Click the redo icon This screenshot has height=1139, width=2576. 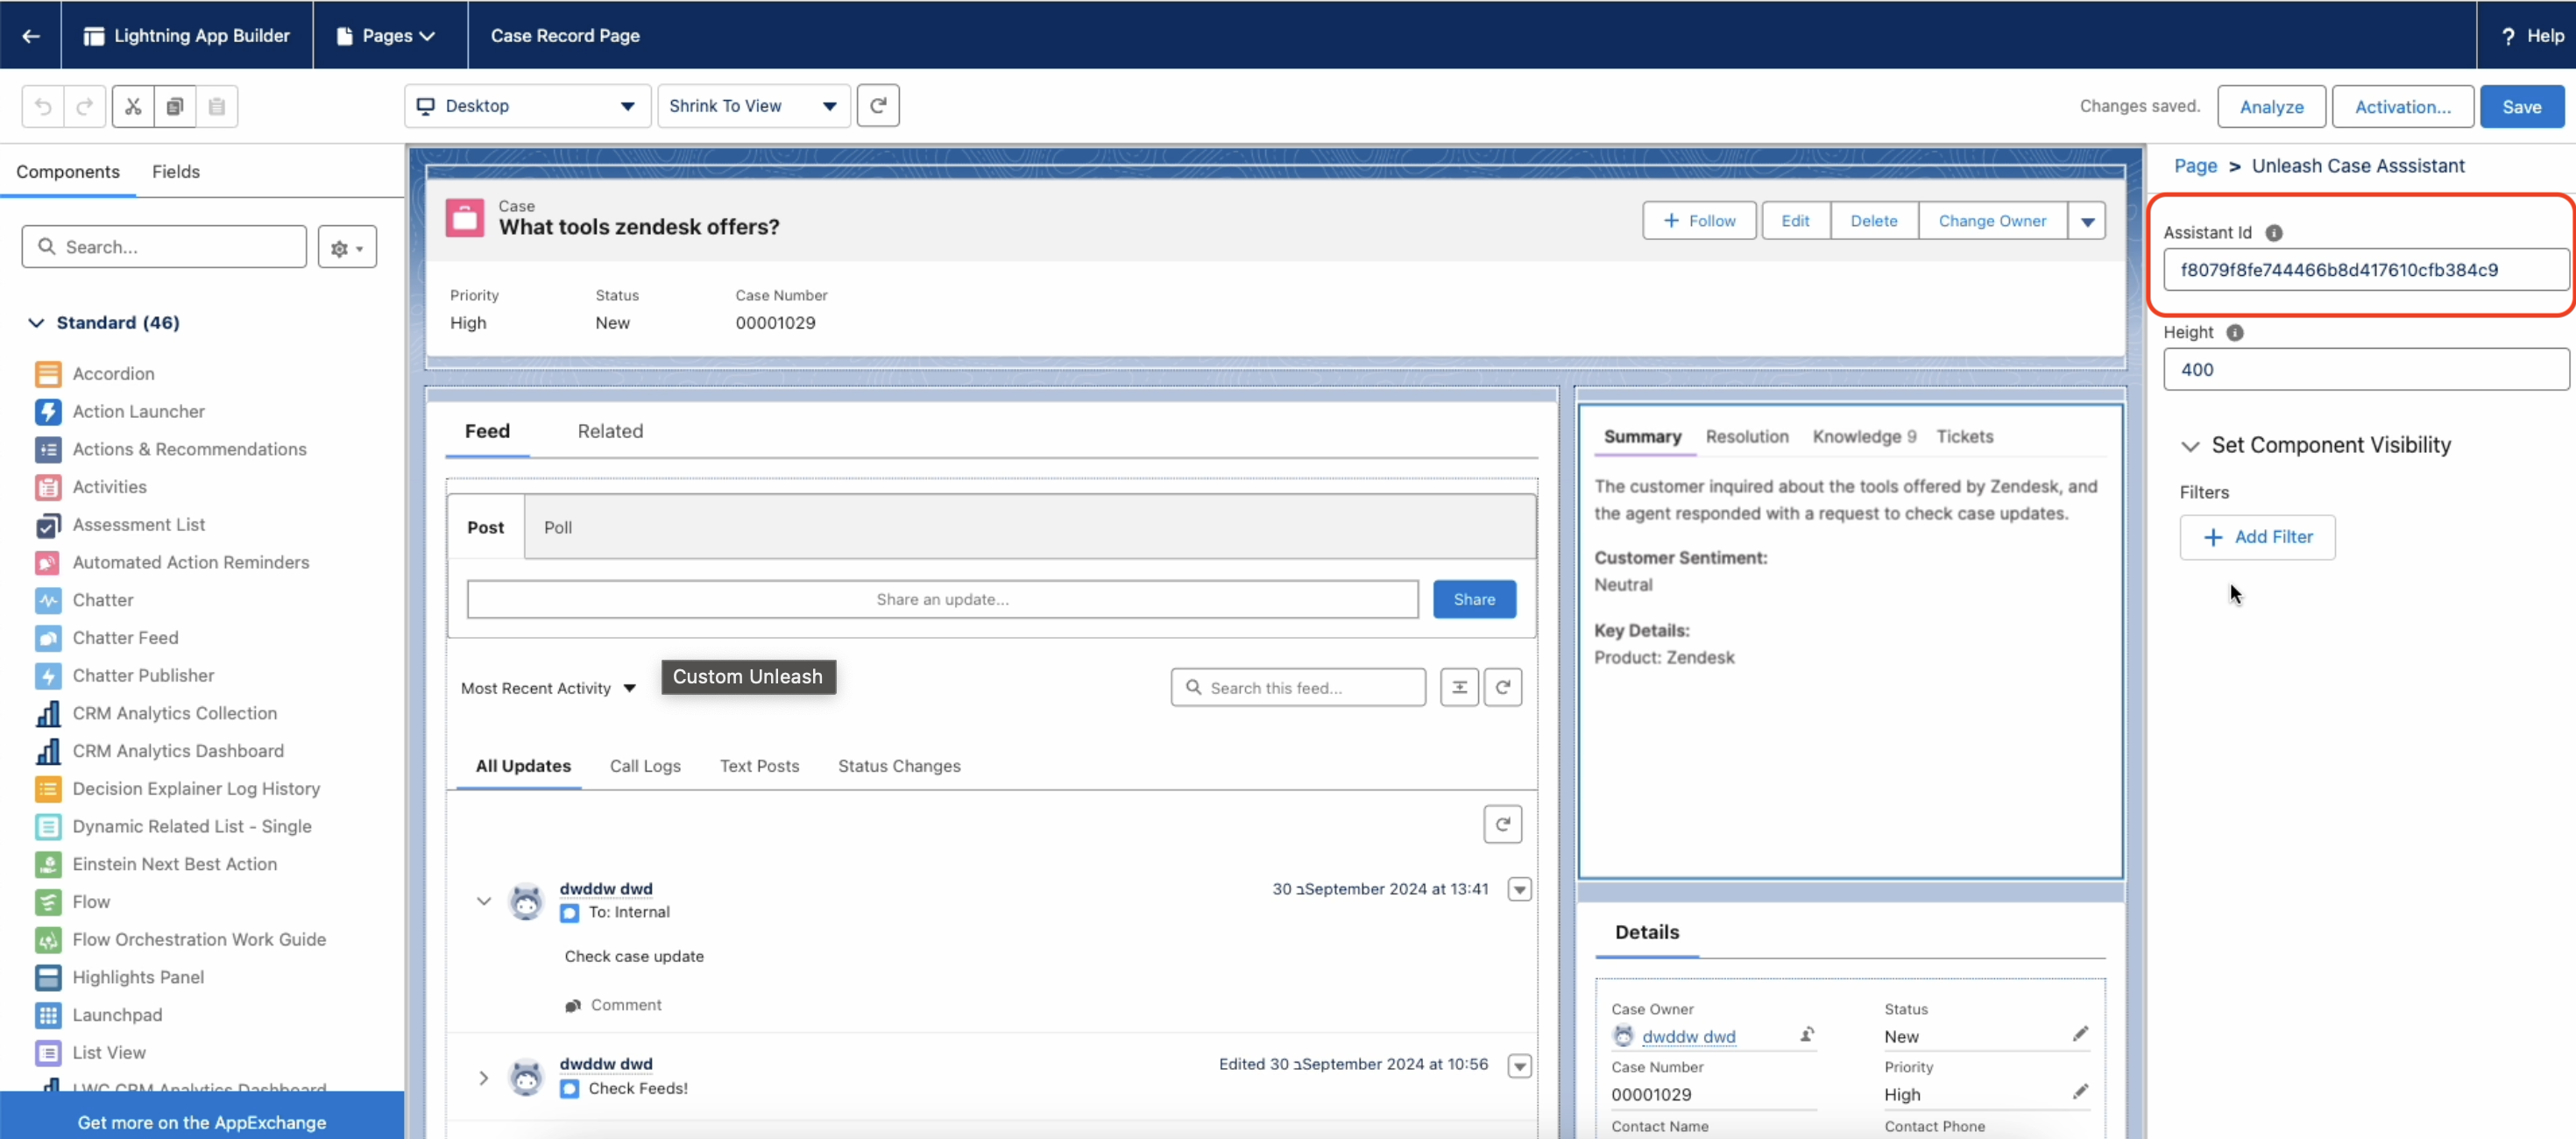(85, 106)
